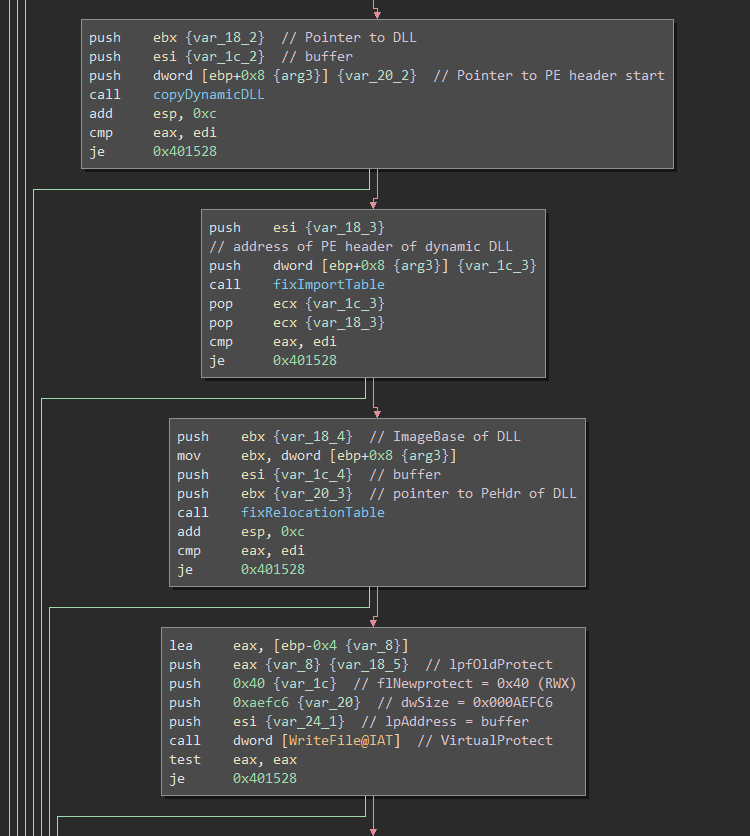This screenshot has height=836, width=750.
Task: Click the 'pop ecx {var_1c_3}' instruction
Action: point(296,303)
